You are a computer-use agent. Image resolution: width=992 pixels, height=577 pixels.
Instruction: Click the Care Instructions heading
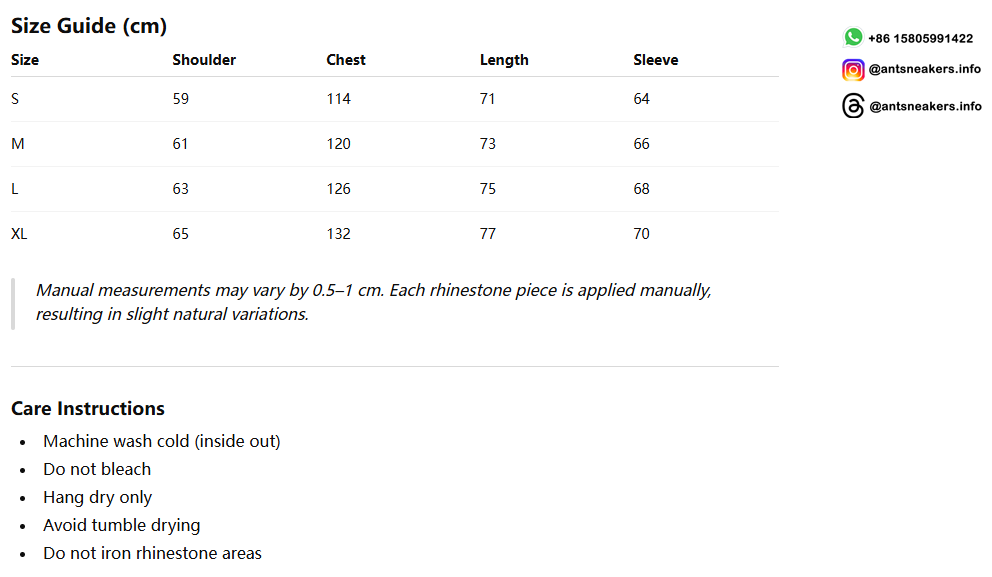(88, 409)
